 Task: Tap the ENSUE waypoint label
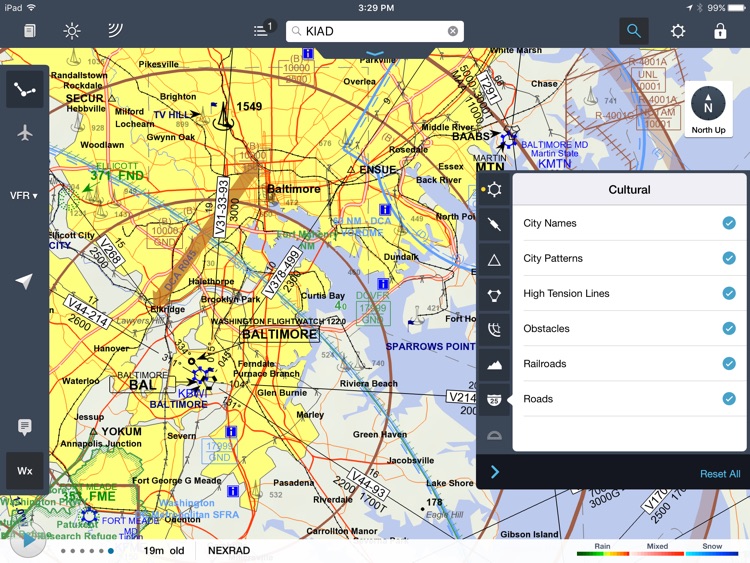click(x=377, y=170)
